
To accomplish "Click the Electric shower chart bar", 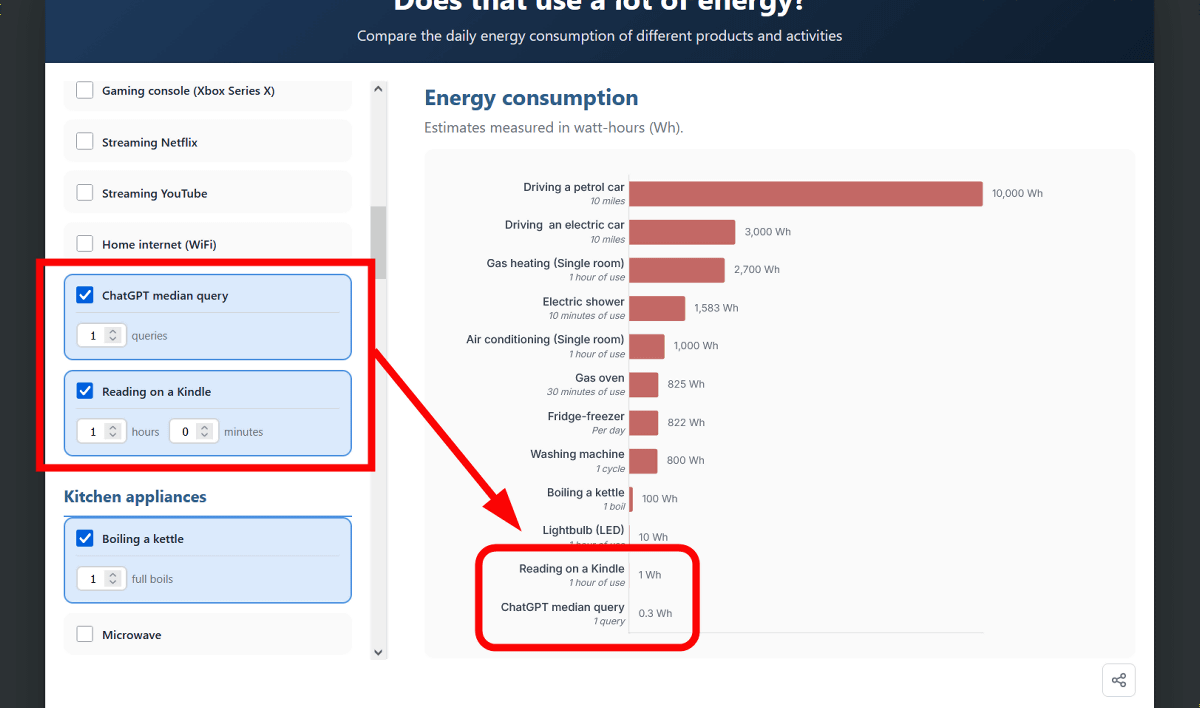I will pyautogui.click(x=657, y=308).
